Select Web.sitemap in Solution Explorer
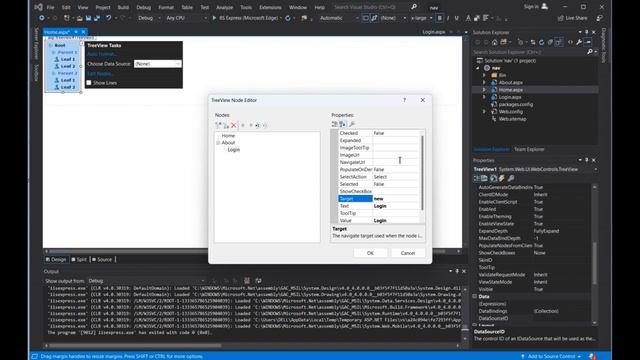 [x=512, y=119]
